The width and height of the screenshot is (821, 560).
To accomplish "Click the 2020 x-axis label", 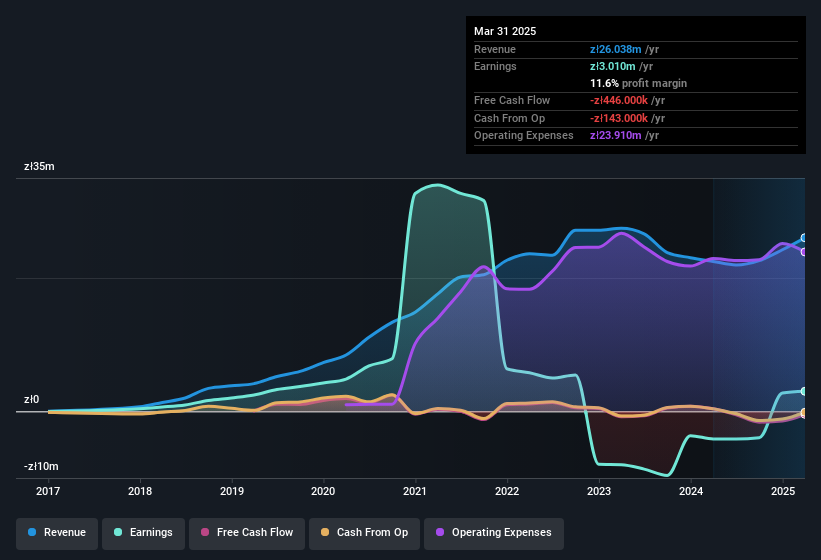I will point(323,491).
